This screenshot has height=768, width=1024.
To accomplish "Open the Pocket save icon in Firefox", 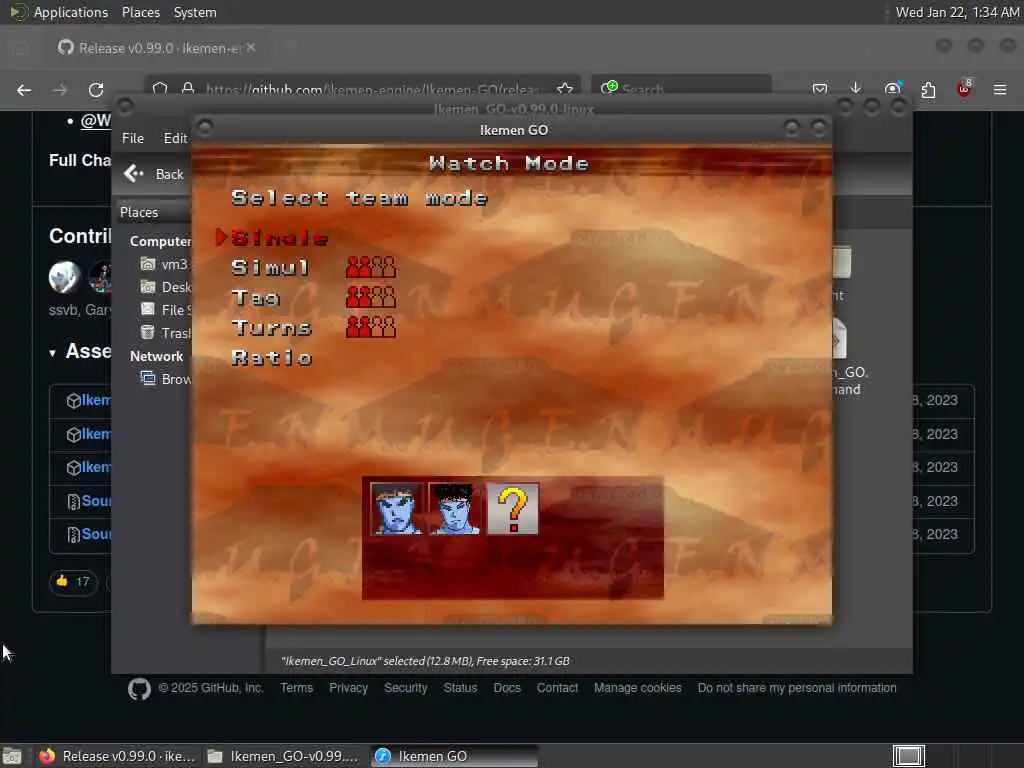I will click(820, 89).
